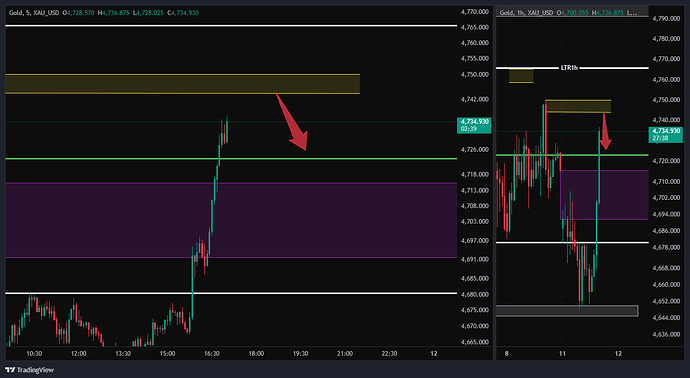Click the 16:30 time axis label
690x378 pixels.
click(x=212, y=354)
